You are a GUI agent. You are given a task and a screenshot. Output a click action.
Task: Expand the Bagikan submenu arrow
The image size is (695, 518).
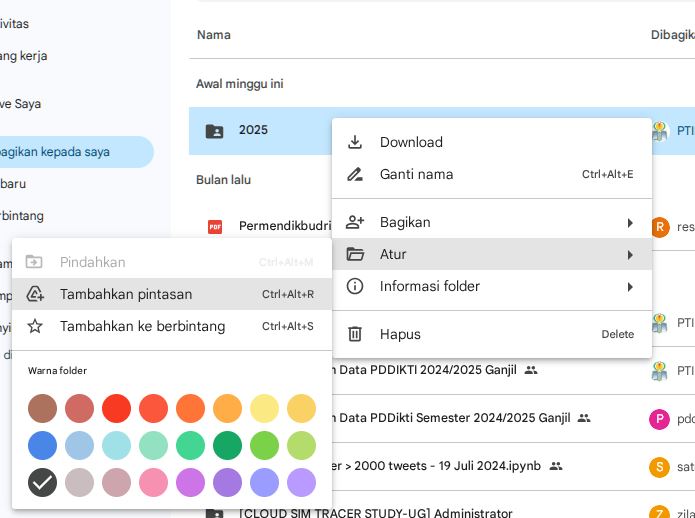630,222
